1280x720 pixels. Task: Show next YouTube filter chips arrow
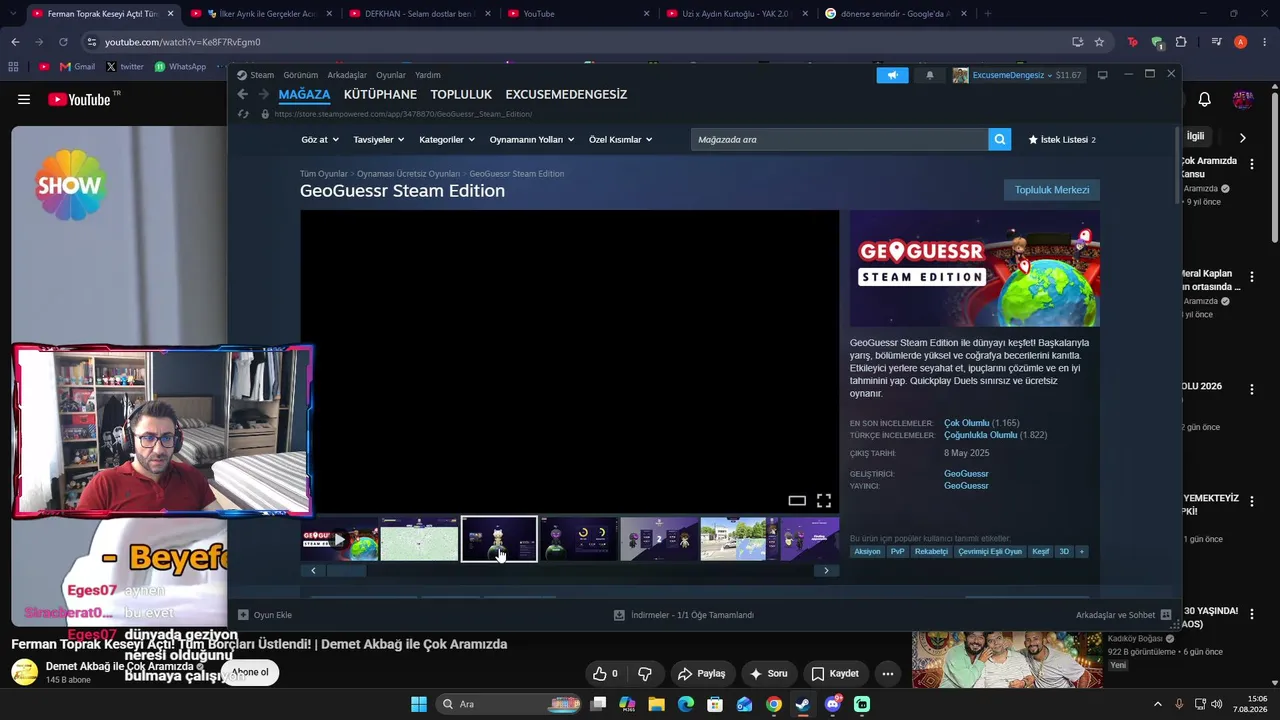point(1243,137)
